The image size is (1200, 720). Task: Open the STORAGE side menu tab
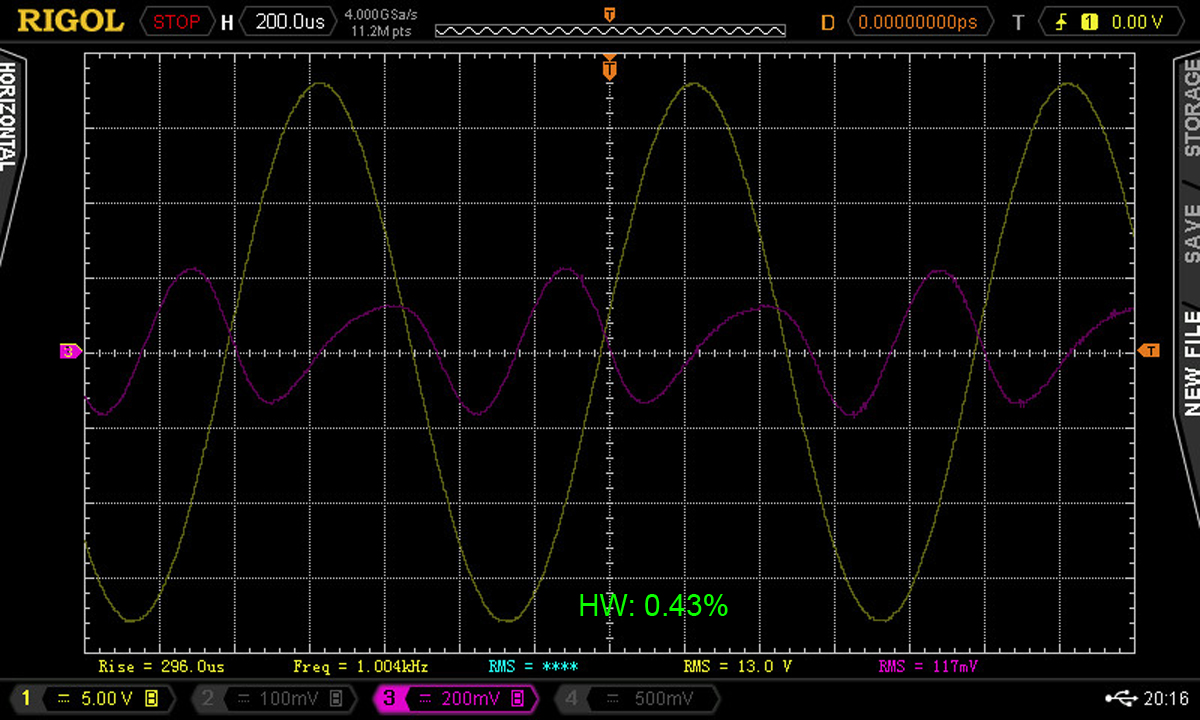pyautogui.click(x=1190, y=108)
